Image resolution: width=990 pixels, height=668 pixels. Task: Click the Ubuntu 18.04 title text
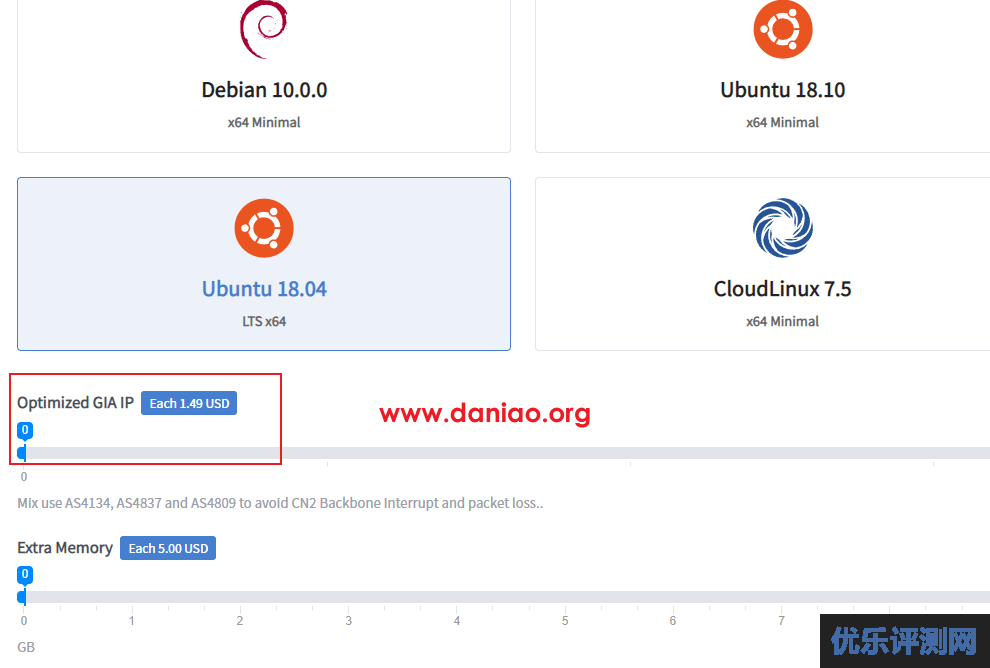264,289
